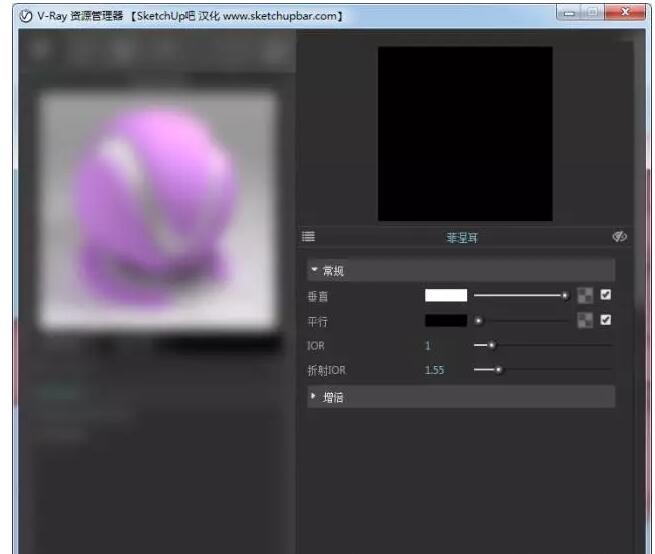The height and width of the screenshot is (554, 655).
Task: Toggle the eye visibility icon for 菲涅耳
Action: (619, 237)
